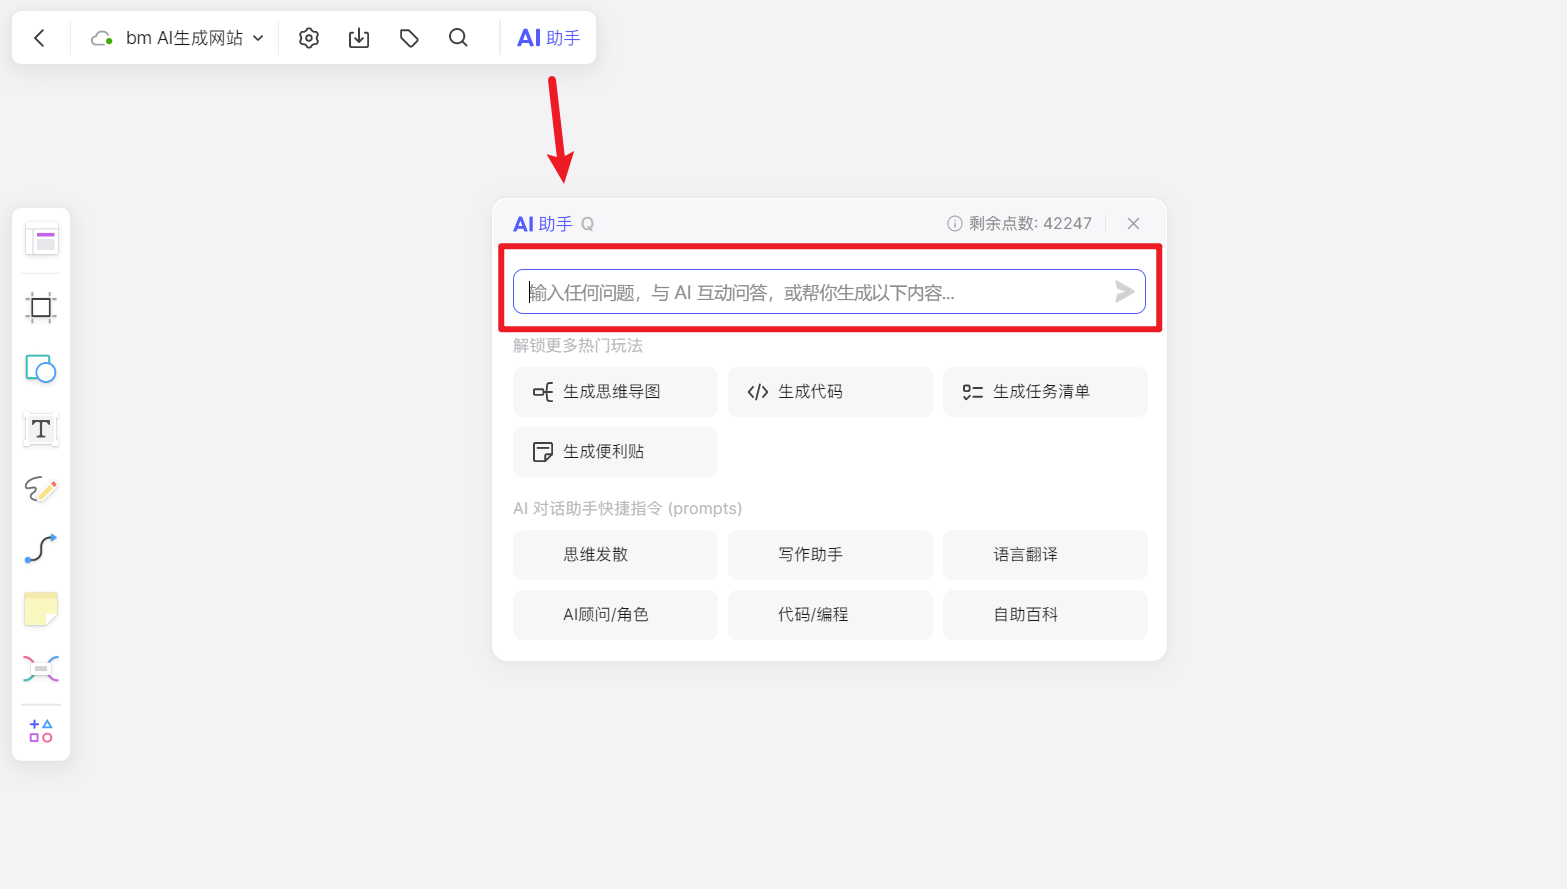This screenshot has width=1567, height=889.
Task: Click the 生成代码 button
Action: pos(830,392)
